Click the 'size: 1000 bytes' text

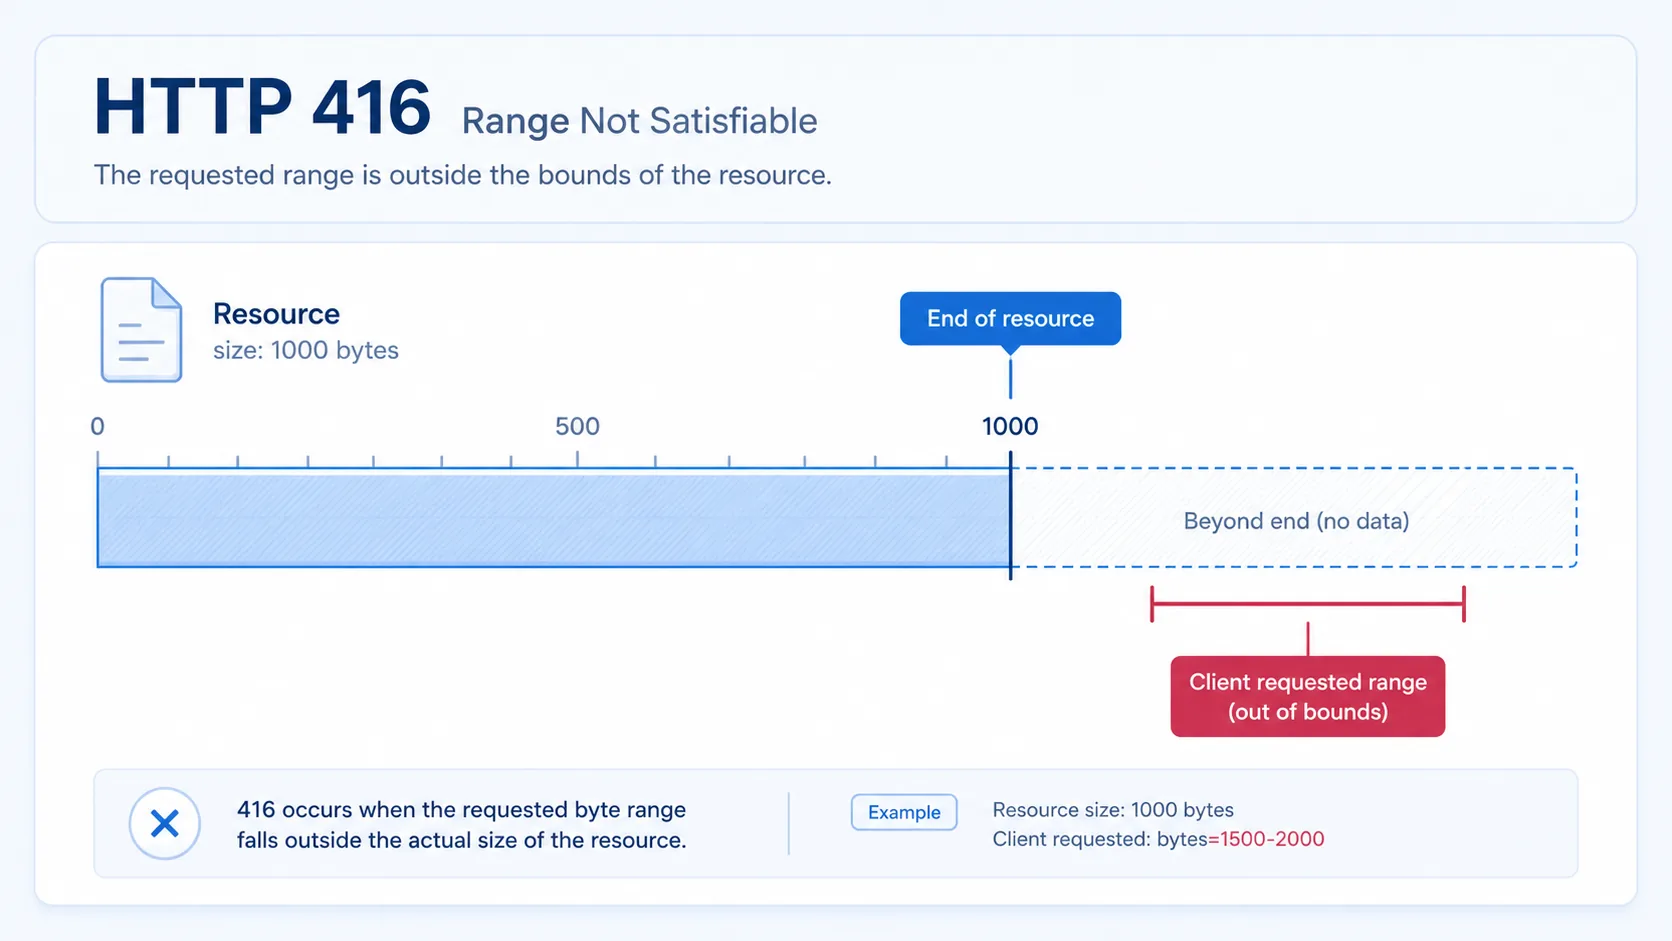tap(306, 350)
